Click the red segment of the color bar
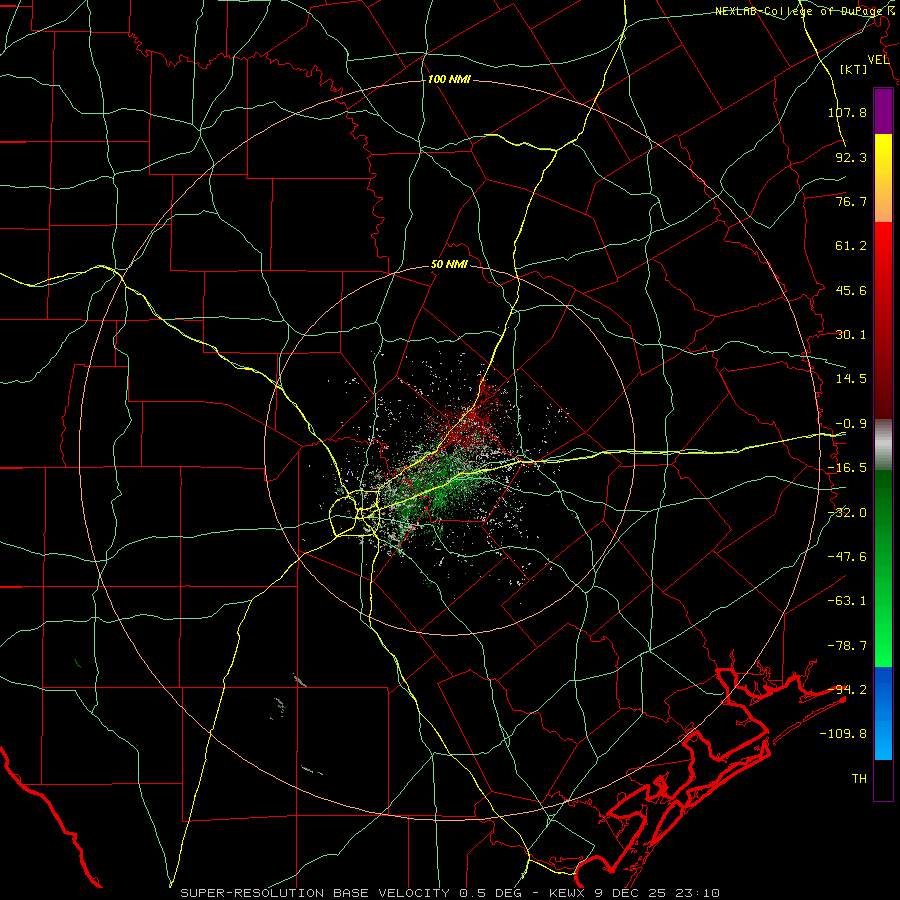Image resolution: width=900 pixels, height=900 pixels. [x=883, y=320]
